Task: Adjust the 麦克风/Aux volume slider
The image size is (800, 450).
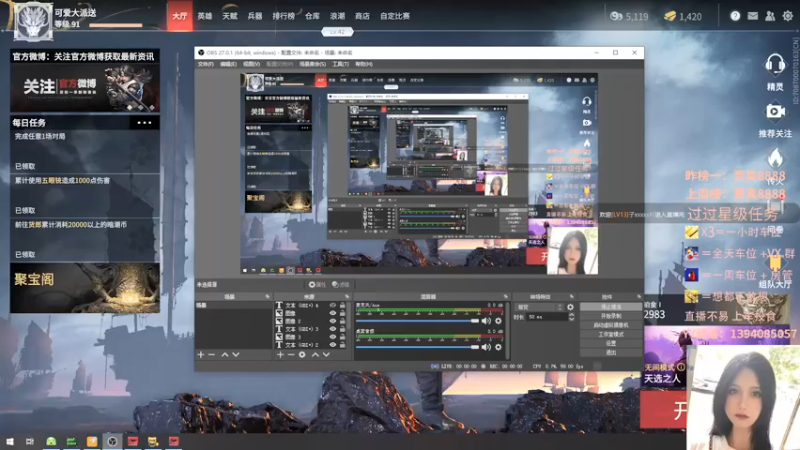Action: [x=417, y=321]
